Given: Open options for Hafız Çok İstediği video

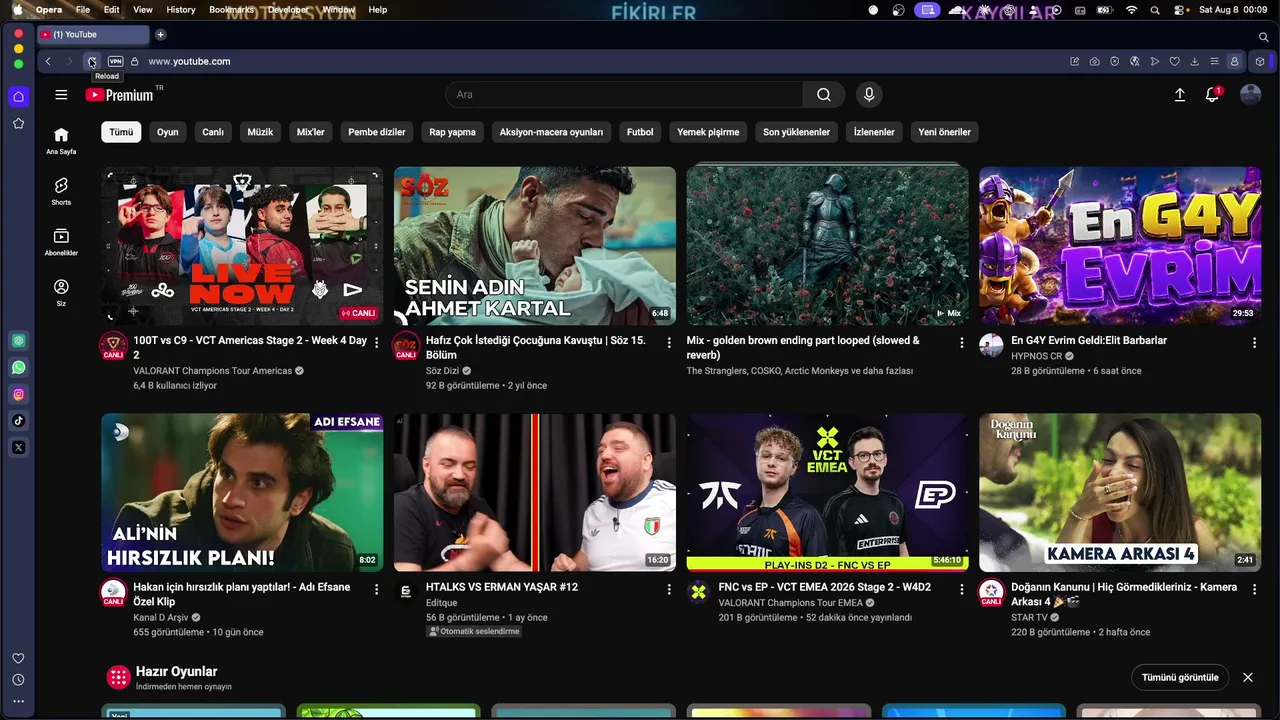Looking at the screenshot, I should [669, 343].
